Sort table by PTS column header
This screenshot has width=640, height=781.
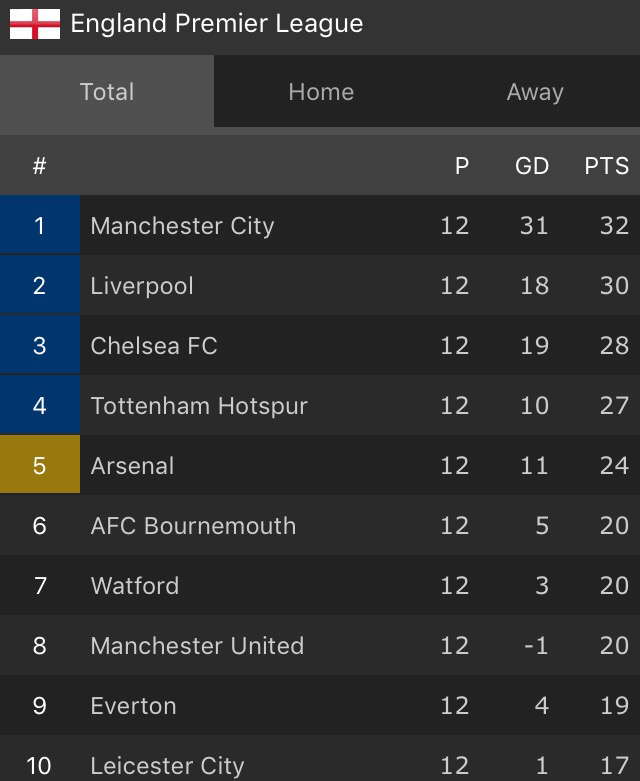click(x=606, y=166)
